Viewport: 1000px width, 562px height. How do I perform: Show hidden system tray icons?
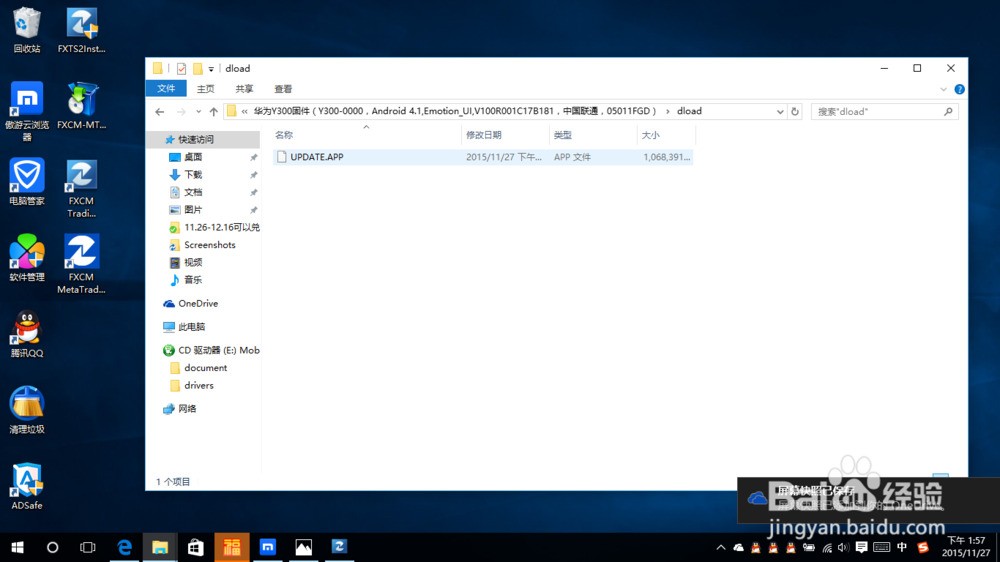point(721,547)
